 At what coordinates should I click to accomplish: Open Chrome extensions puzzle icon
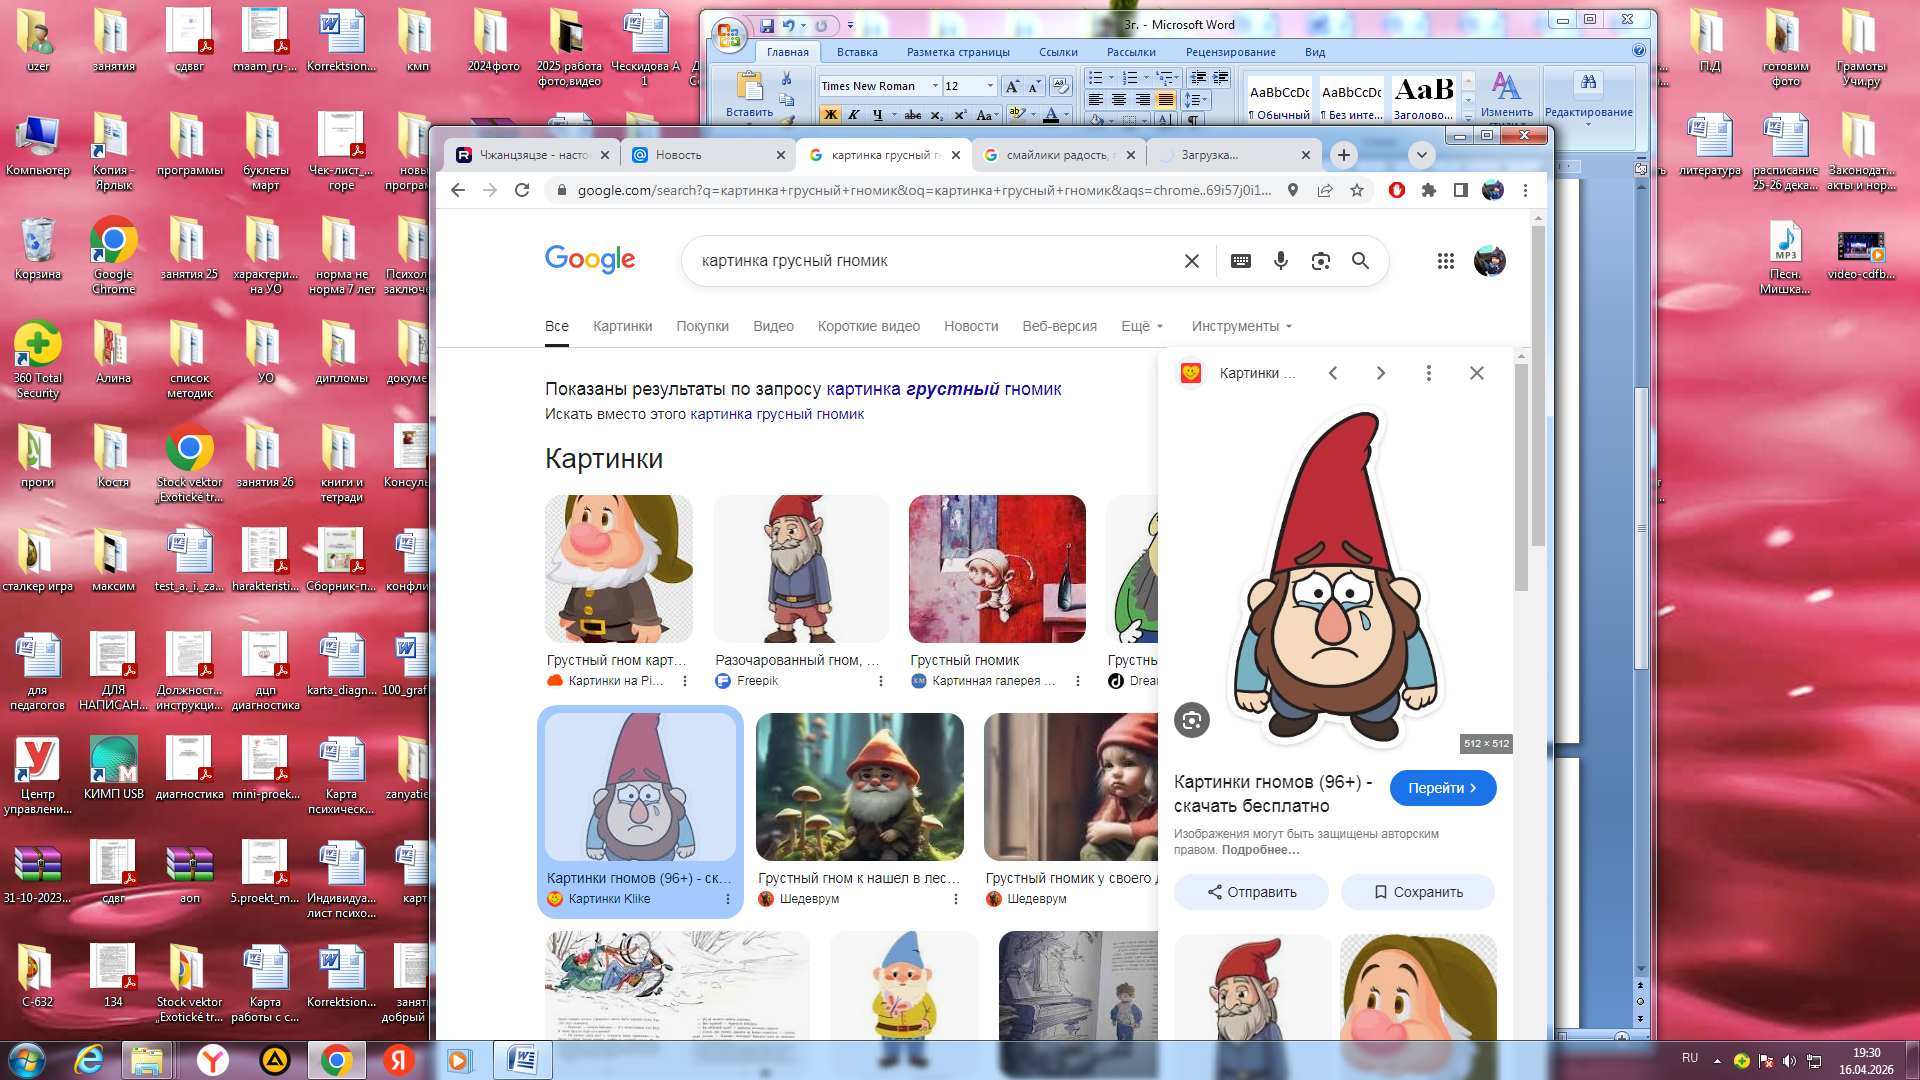pyautogui.click(x=1429, y=190)
